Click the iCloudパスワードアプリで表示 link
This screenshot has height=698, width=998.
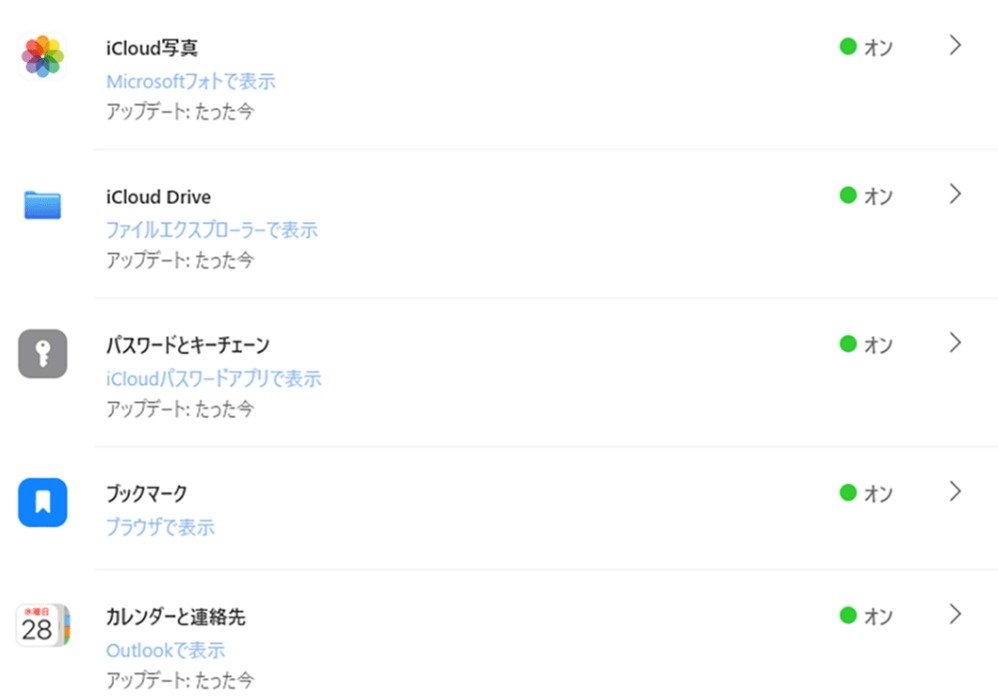pos(214,379)
